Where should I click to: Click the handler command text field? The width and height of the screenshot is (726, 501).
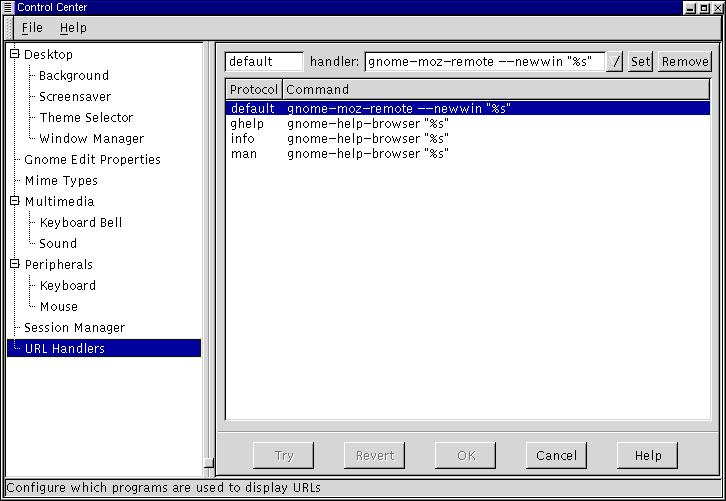click(485, 62)
